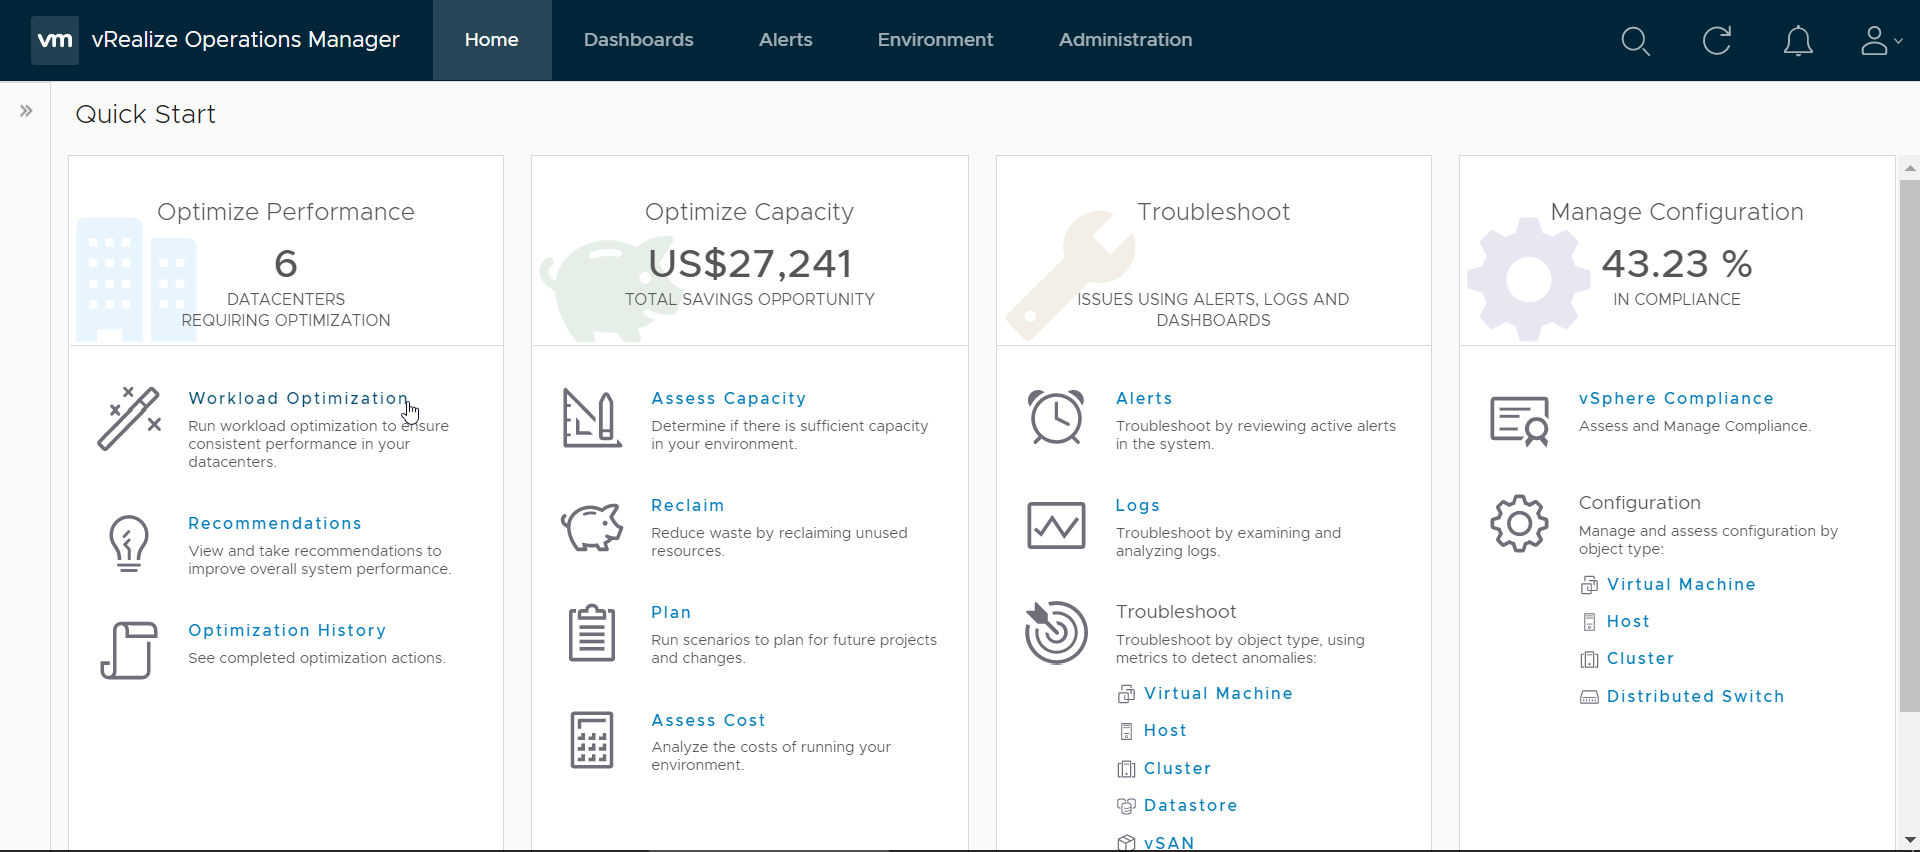
Task: Troubleshoot by Datastore link
Action: click(x=1191, y=805)
